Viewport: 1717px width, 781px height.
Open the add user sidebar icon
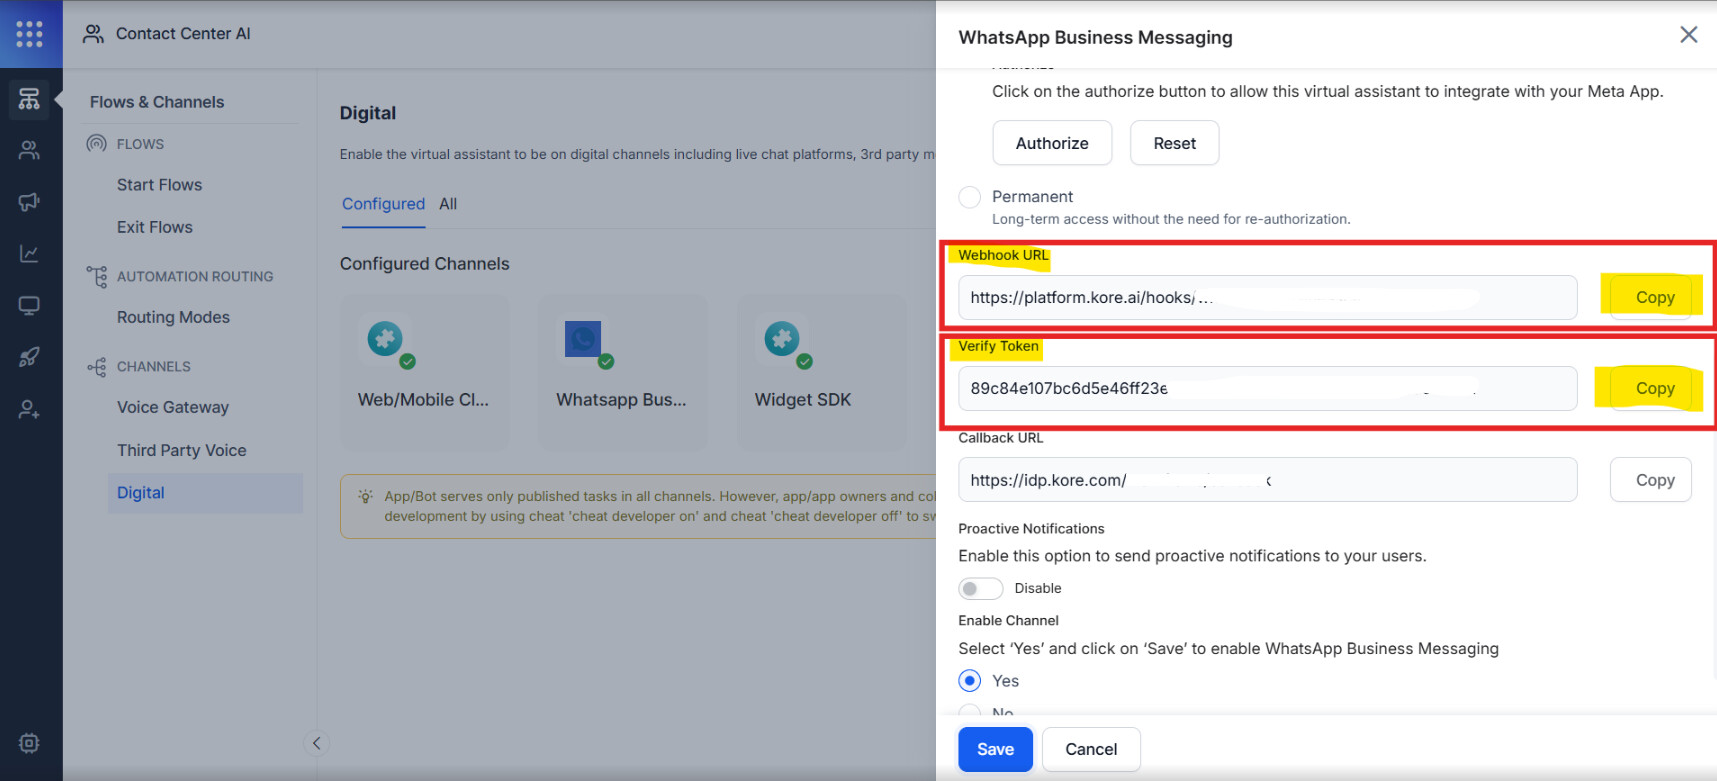[x=29, y=409]
